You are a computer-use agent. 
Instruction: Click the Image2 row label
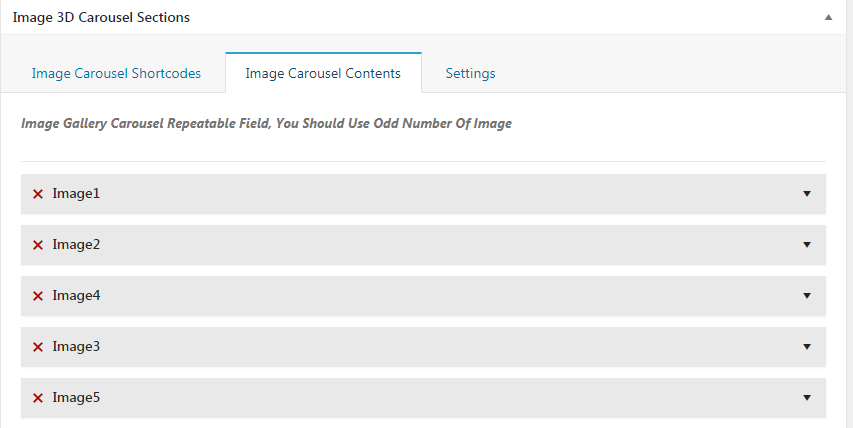(x=76, y=245)
